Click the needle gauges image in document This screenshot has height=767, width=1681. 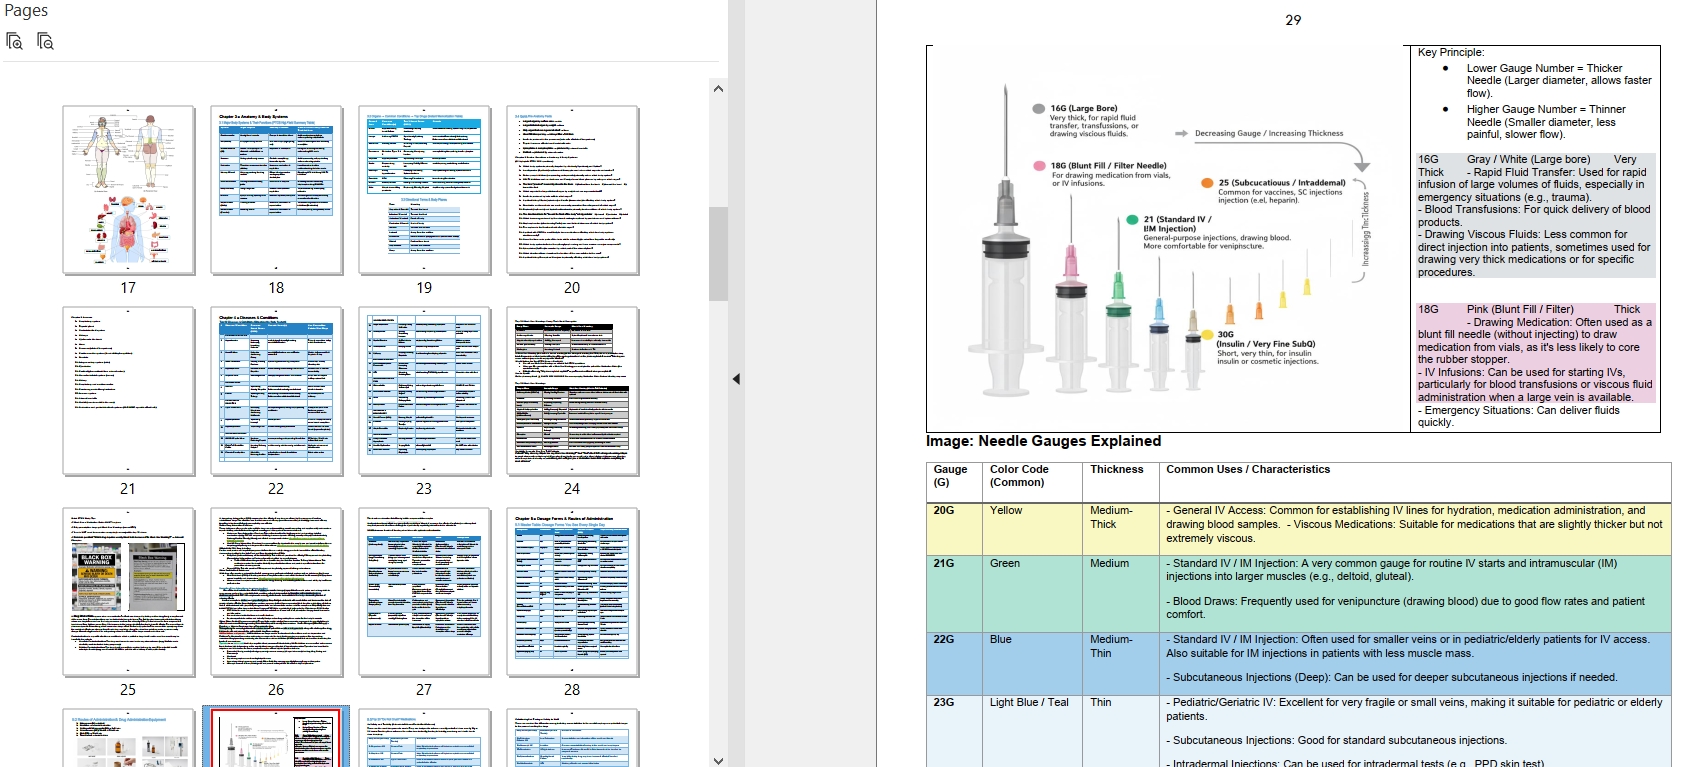coord(1167,240)
